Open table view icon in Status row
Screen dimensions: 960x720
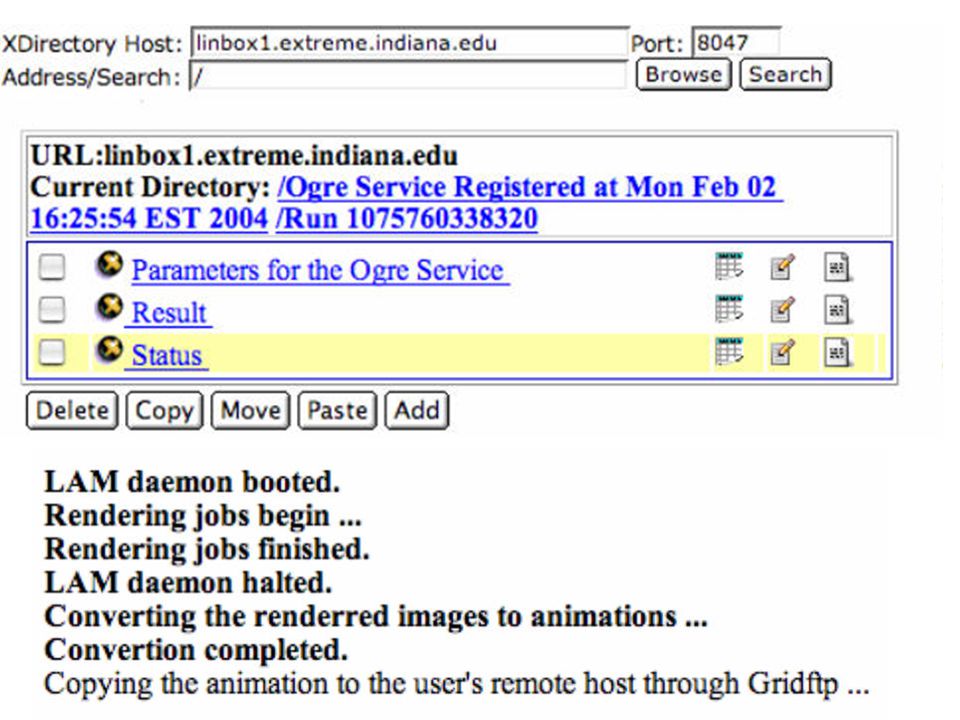[729, 351]
